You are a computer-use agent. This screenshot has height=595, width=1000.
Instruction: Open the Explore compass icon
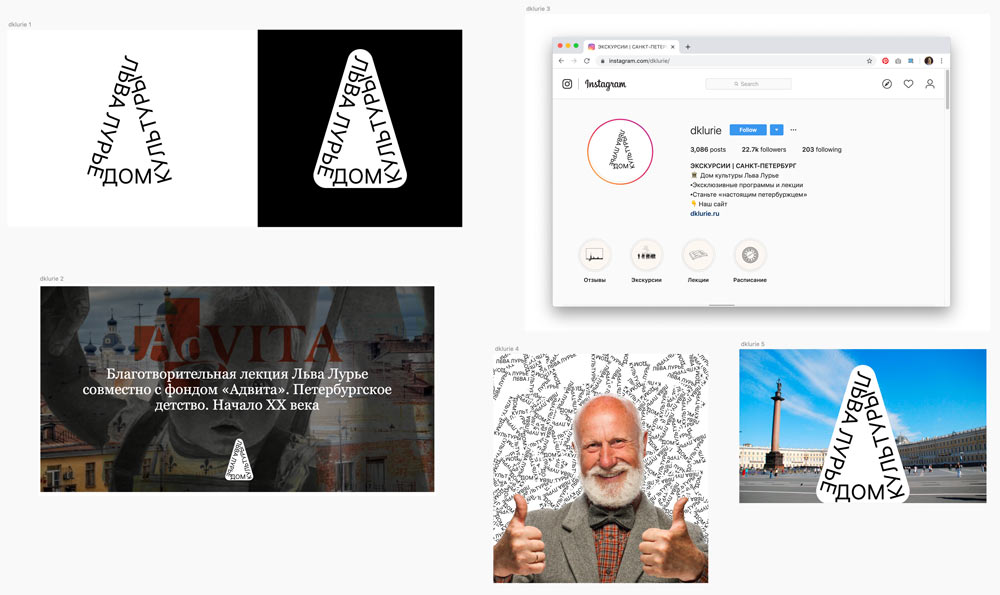tap(886, 84)
